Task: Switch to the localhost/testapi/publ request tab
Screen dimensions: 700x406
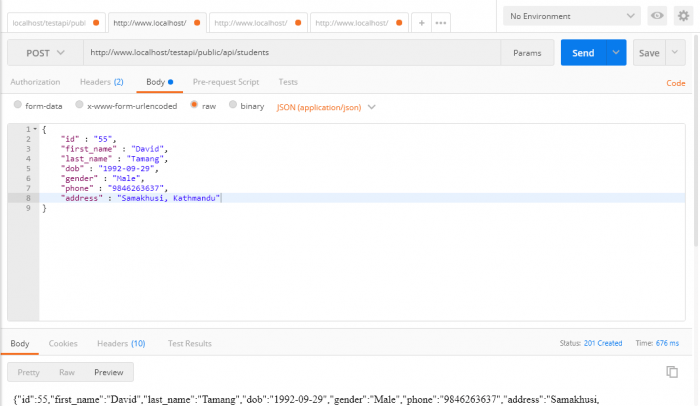Action: point(56,23)
